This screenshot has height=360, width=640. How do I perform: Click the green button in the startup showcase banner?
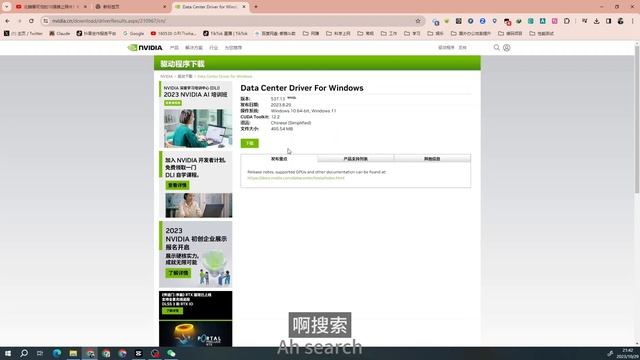[178, 273]
